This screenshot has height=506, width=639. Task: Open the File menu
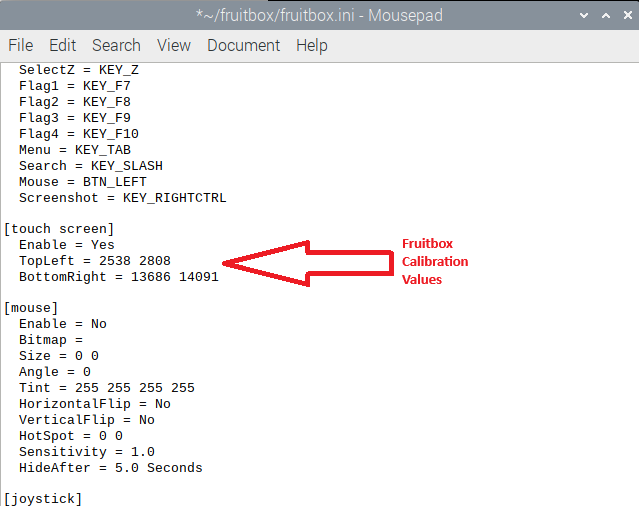pyautogui.click(x=20, y=45)
